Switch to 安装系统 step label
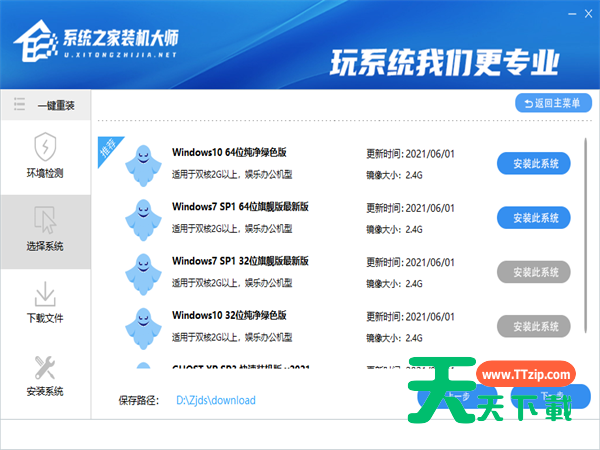 point(45,391)
